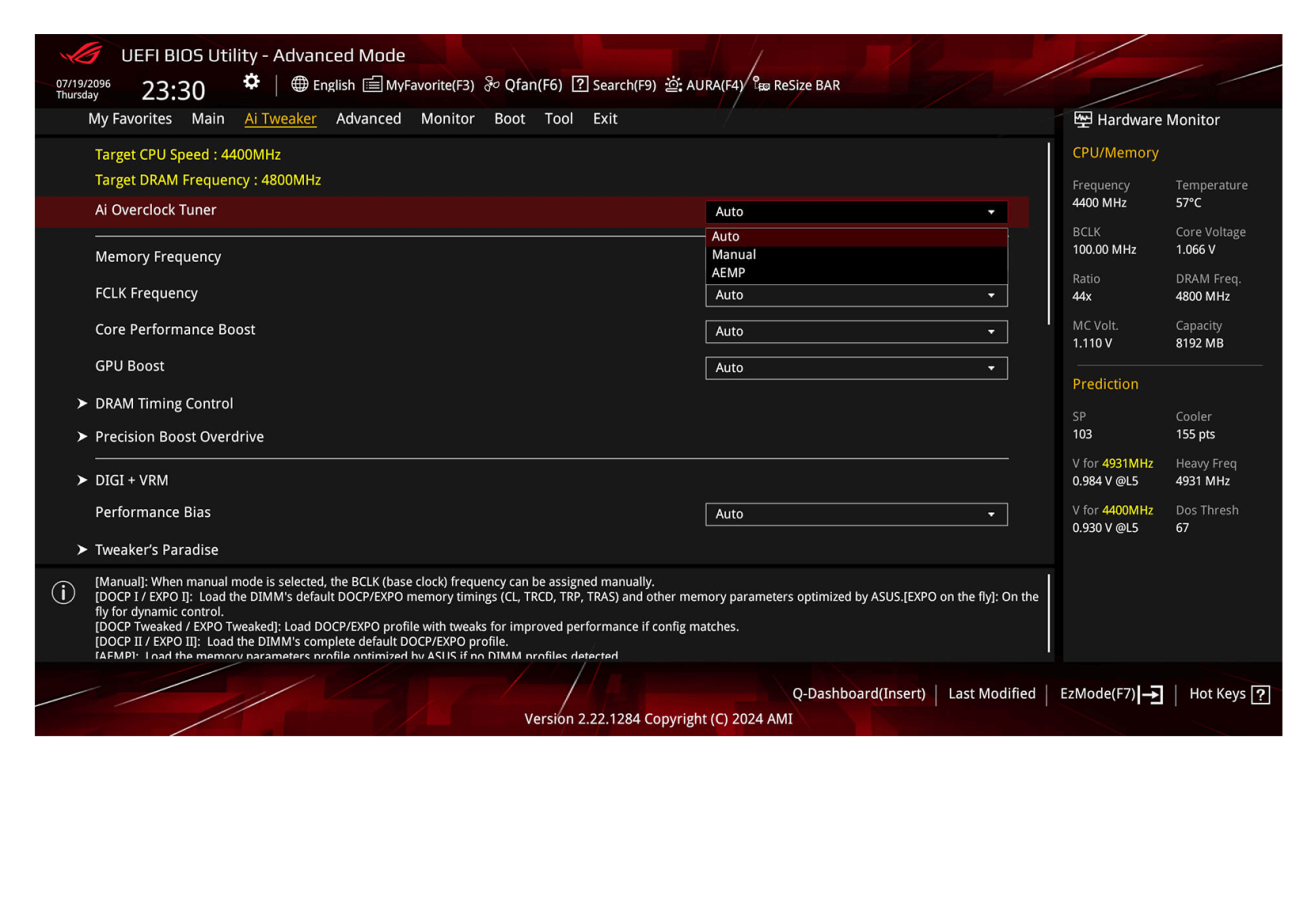Toggle ReSize BAR option
The height and width of the screenshot is (900, 1307).
tap(796, 84)
